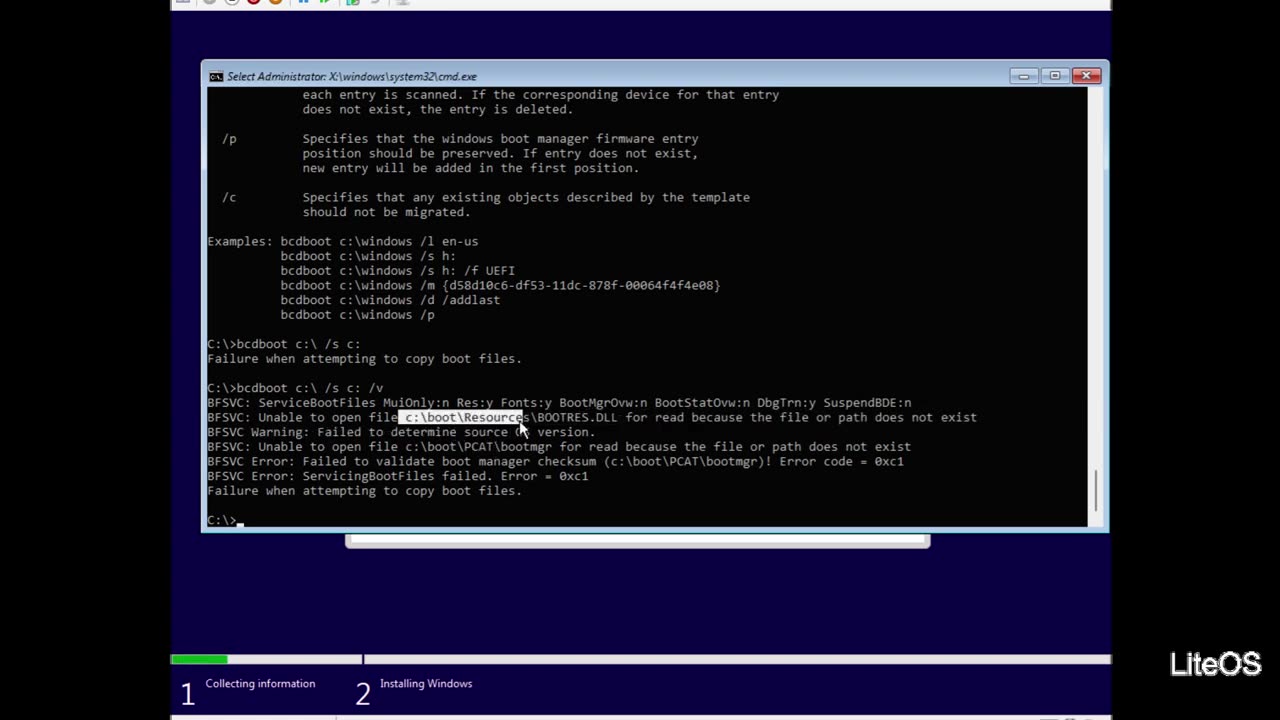Click the current C:\> command prompt

[x=222, y=519]
